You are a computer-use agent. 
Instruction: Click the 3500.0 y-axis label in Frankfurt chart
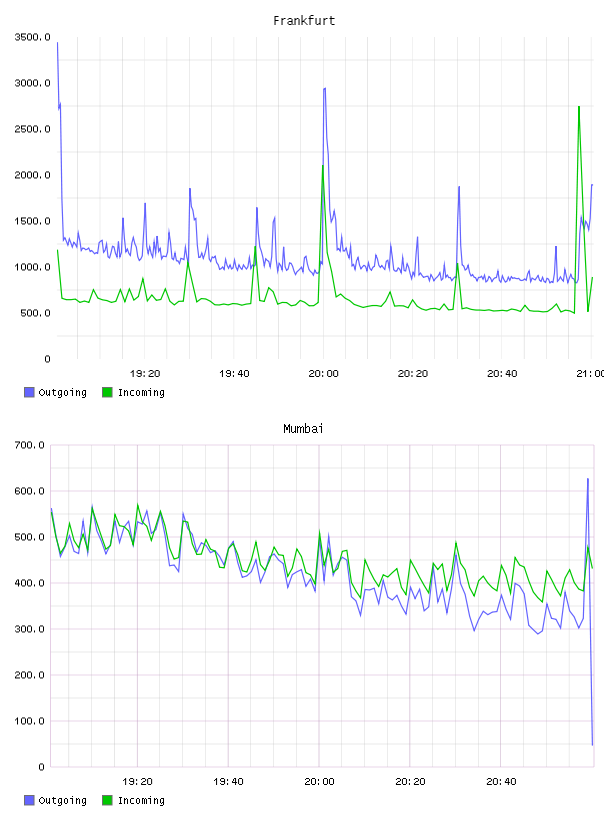(x=33, y=37)
